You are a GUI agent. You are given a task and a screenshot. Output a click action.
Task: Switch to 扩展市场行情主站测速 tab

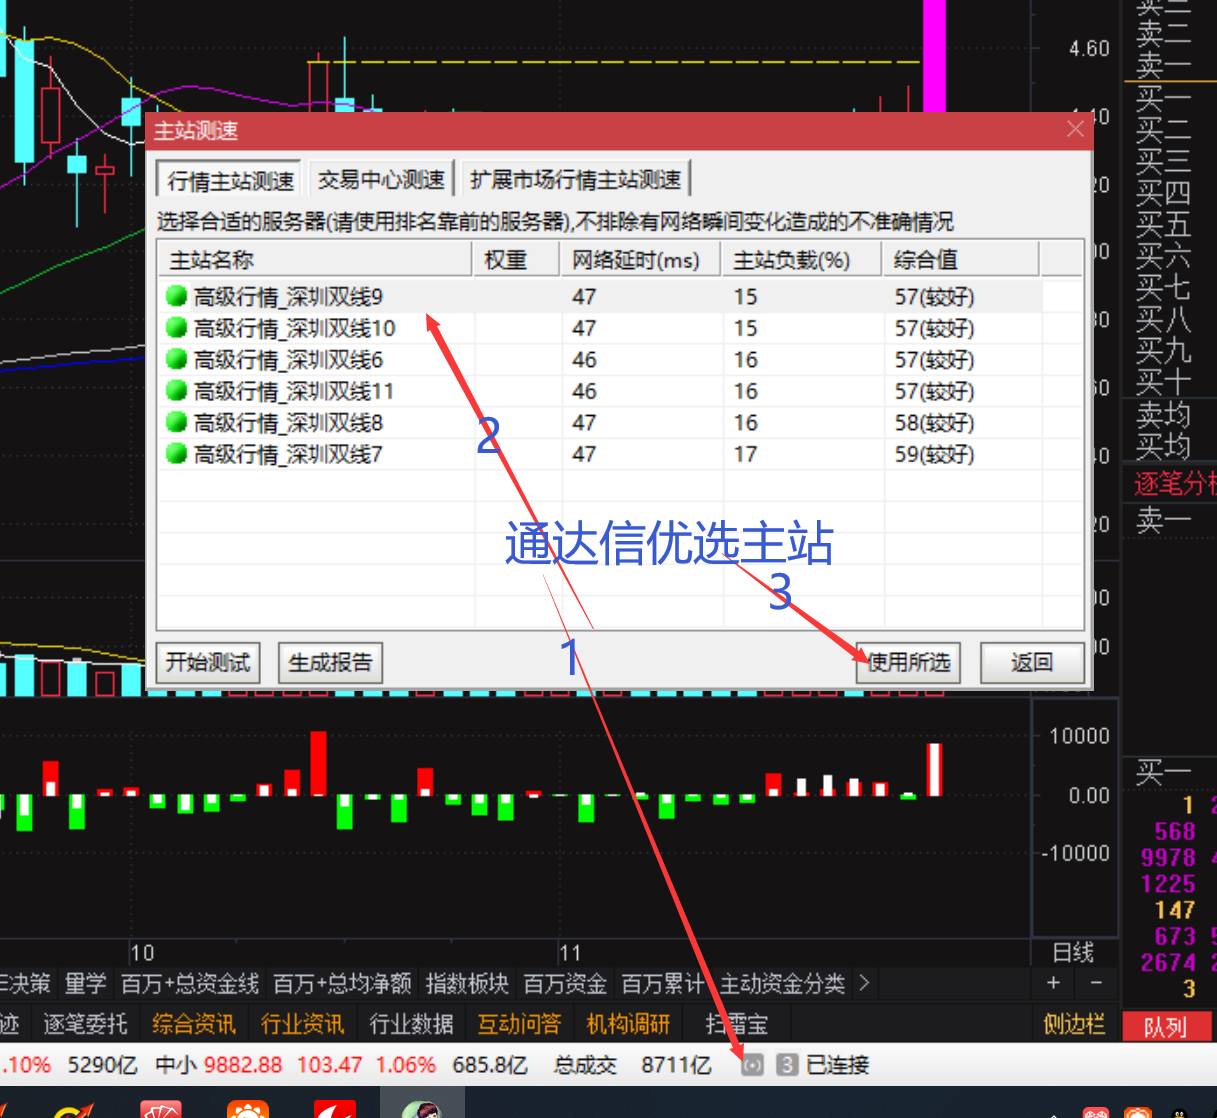[x=575, y=180]
